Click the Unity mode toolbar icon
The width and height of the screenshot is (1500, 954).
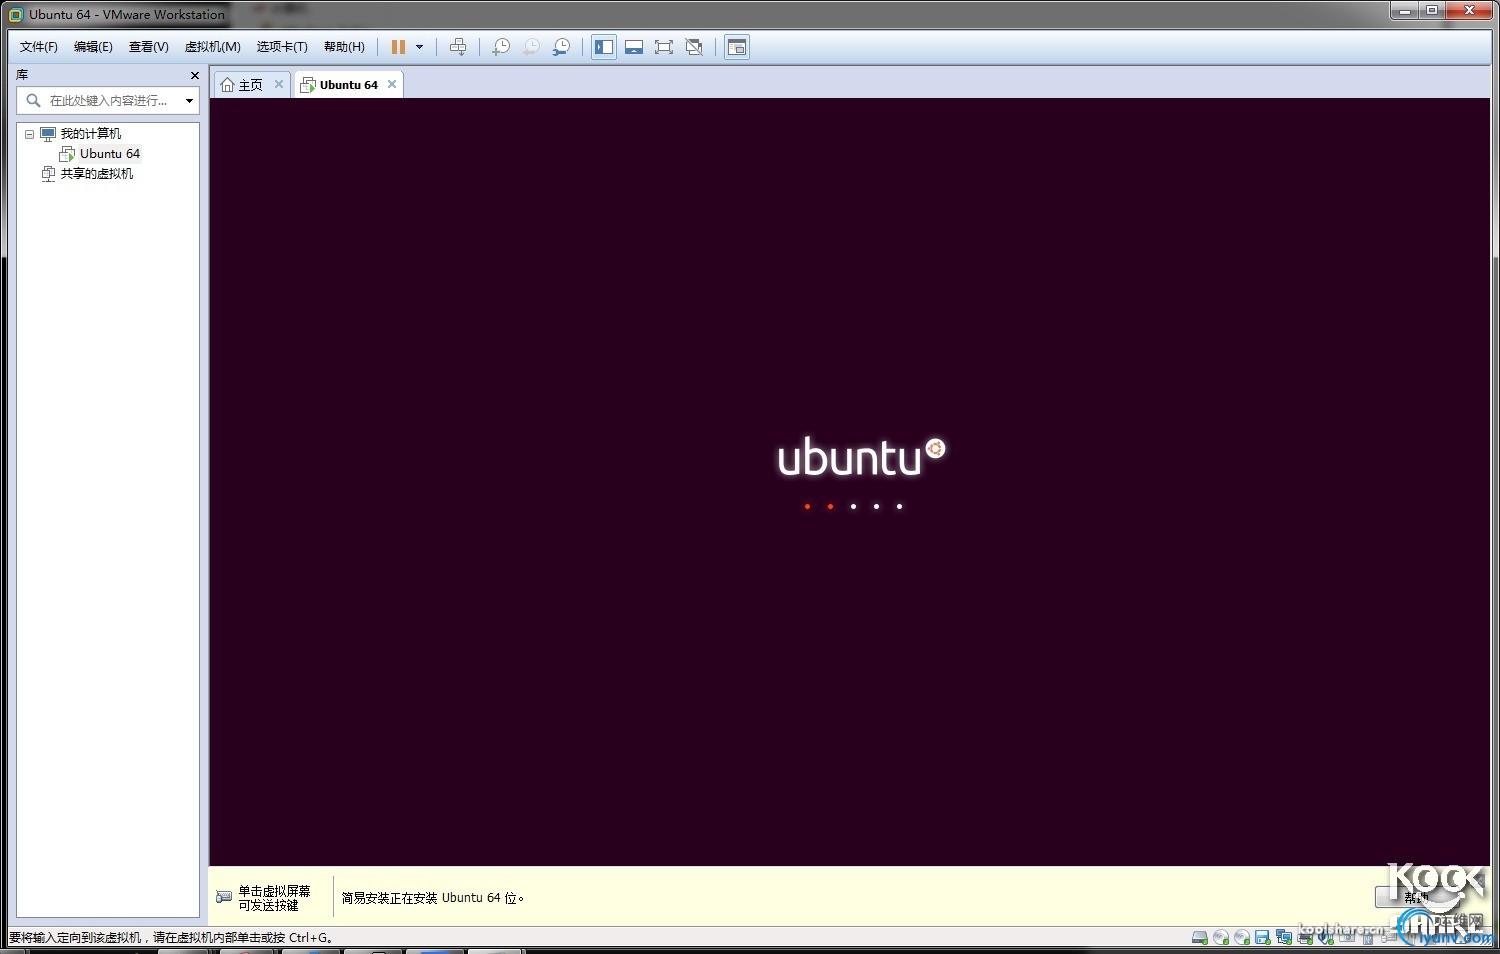[x=694, y=47]
